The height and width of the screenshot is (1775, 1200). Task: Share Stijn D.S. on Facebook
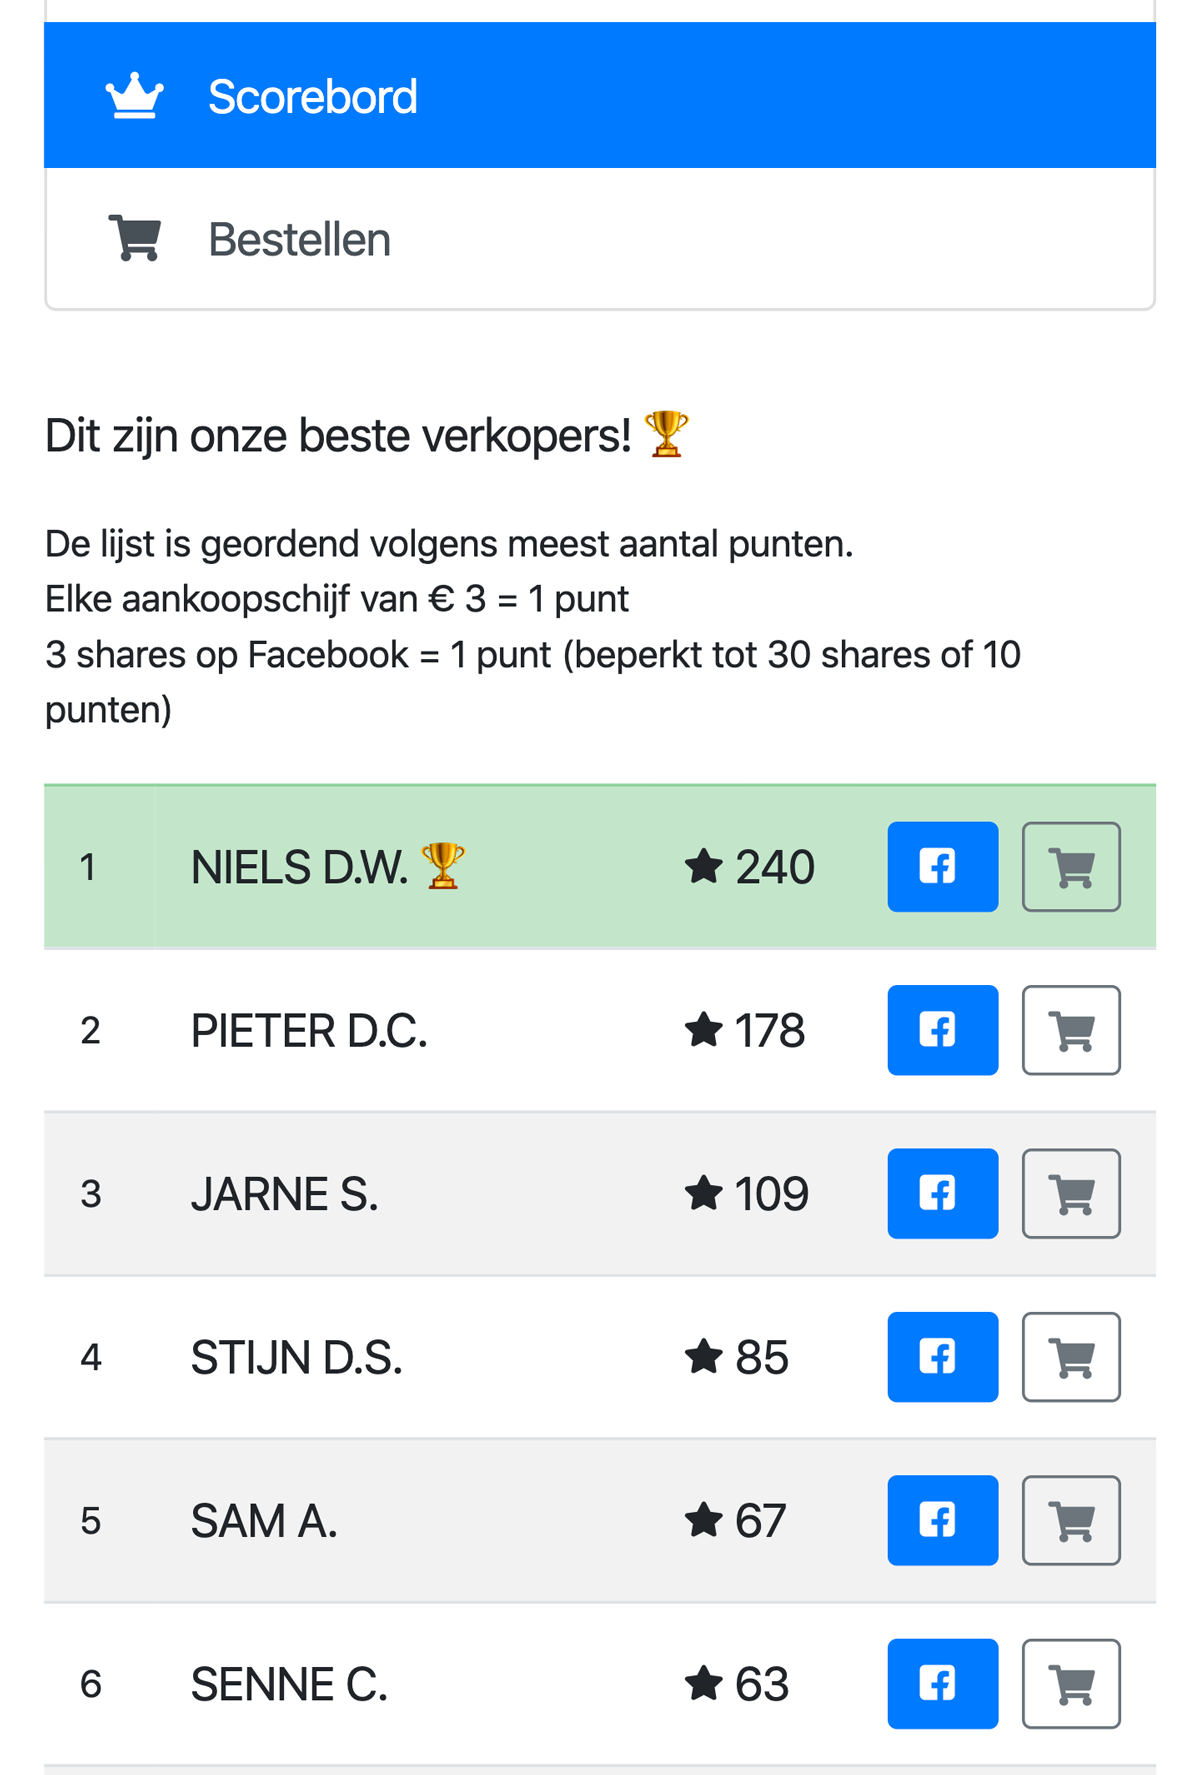pos(942,1357)
